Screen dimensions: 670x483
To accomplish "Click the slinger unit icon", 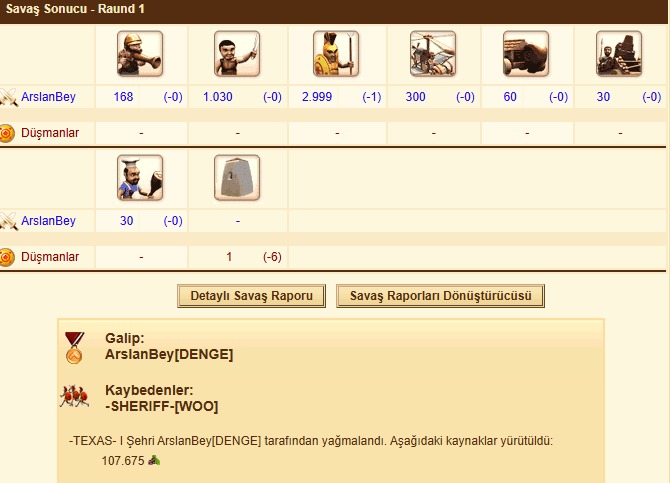I will coord(140,54).
